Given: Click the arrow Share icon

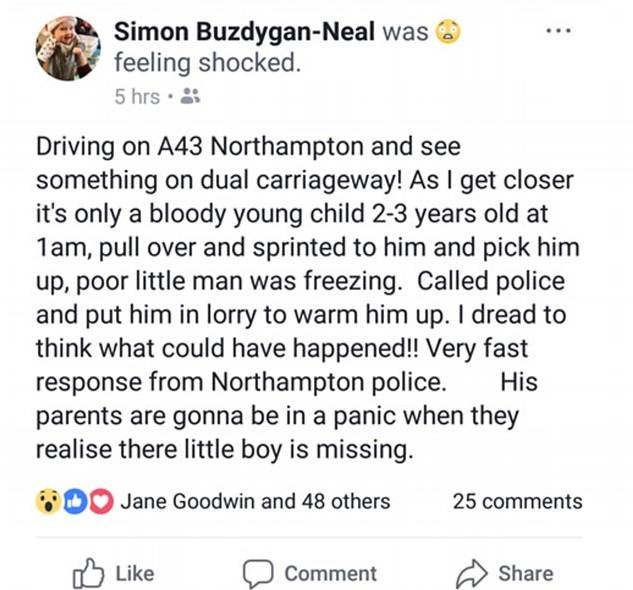Looking at the screenshot, I should click(x=472, y=573).
